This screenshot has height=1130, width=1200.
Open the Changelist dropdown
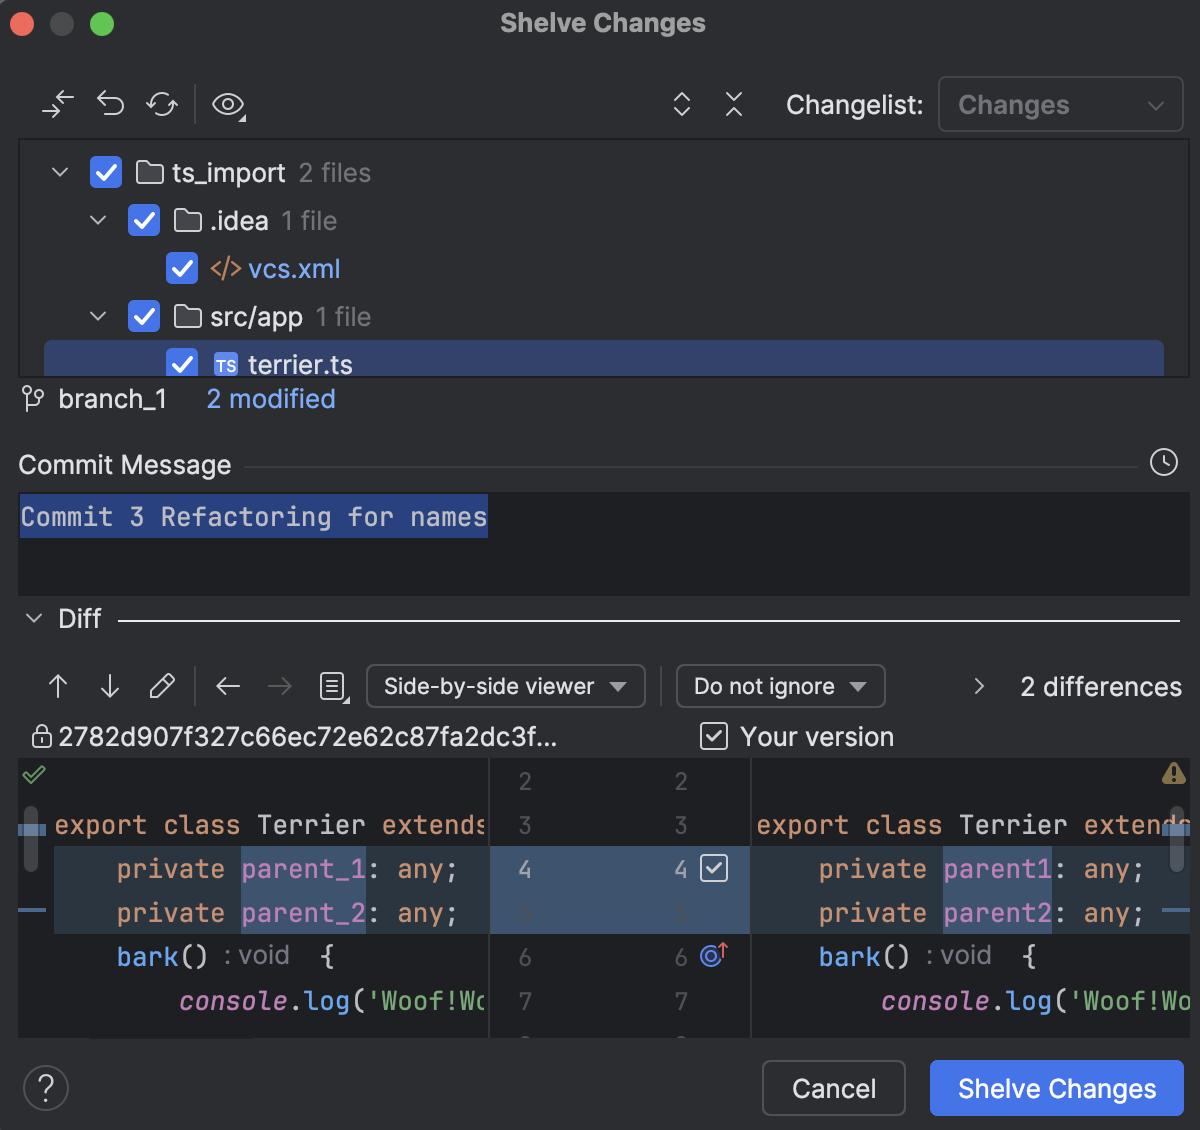click(x=1060, y=104)
